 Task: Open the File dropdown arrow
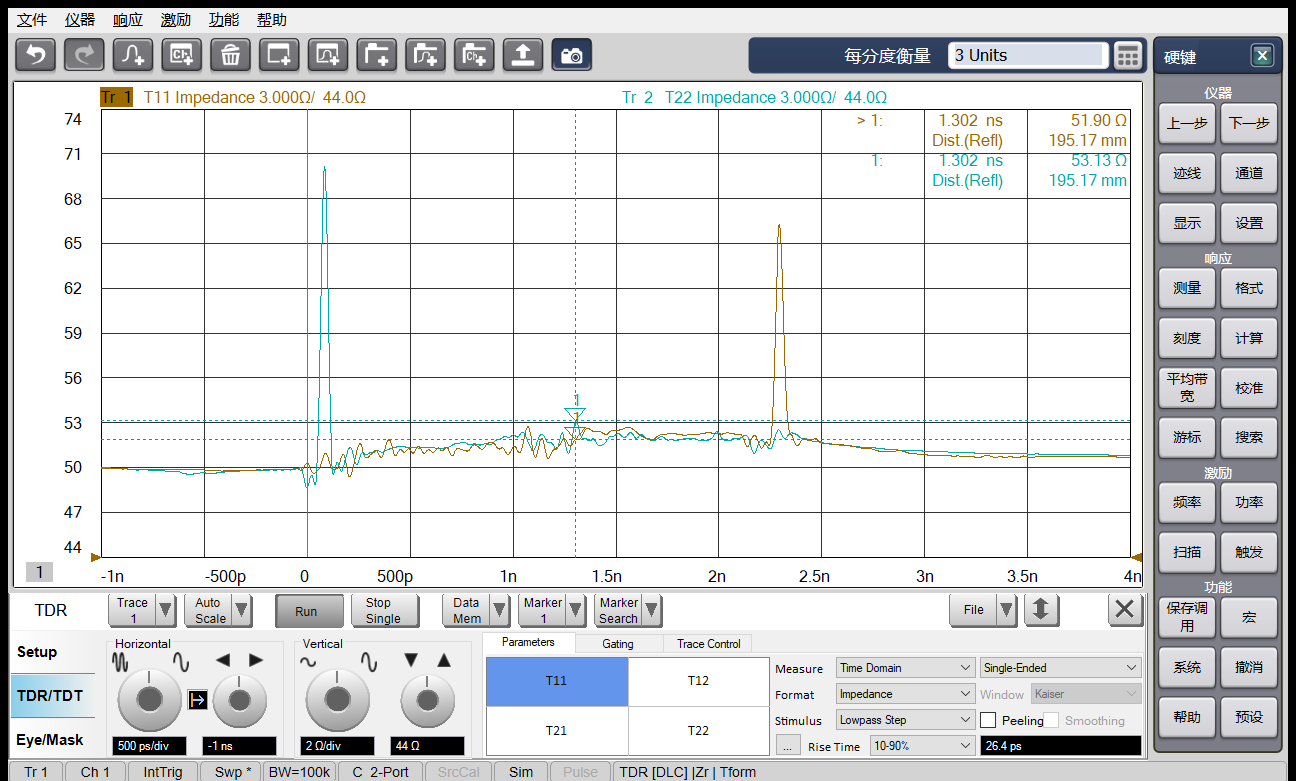point(1007,609)
